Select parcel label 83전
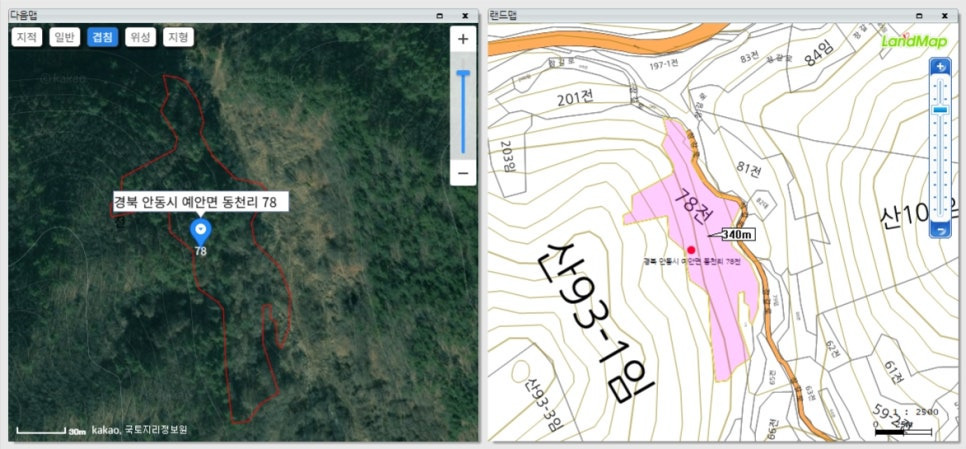 pos(750,57)
